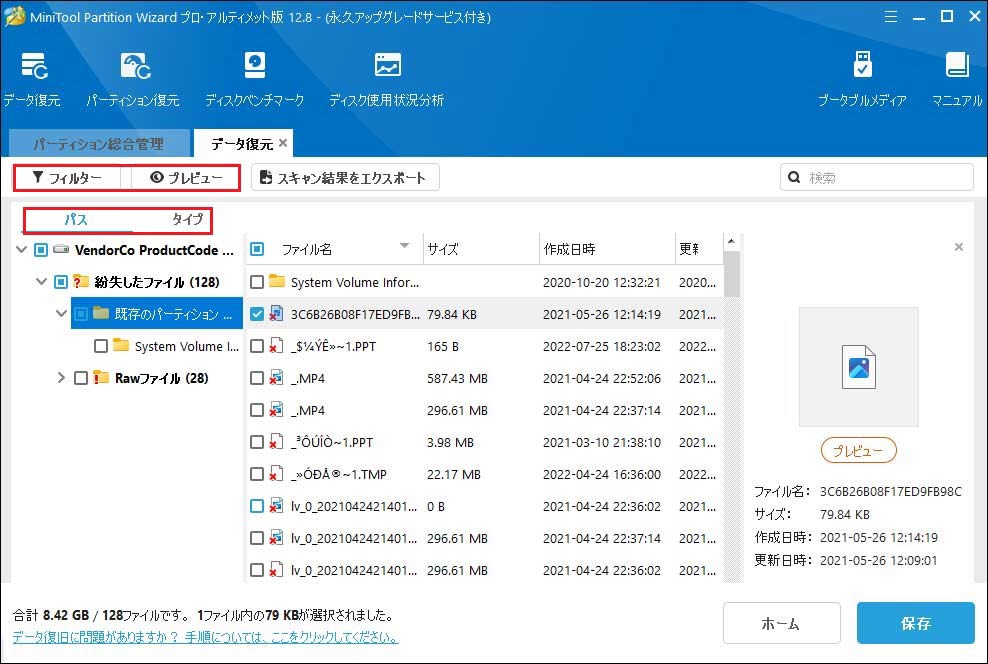The height and width of the screenshot is (664, 988).
Task: Sort by the 作成日時 column header
Action: point(607,249)
